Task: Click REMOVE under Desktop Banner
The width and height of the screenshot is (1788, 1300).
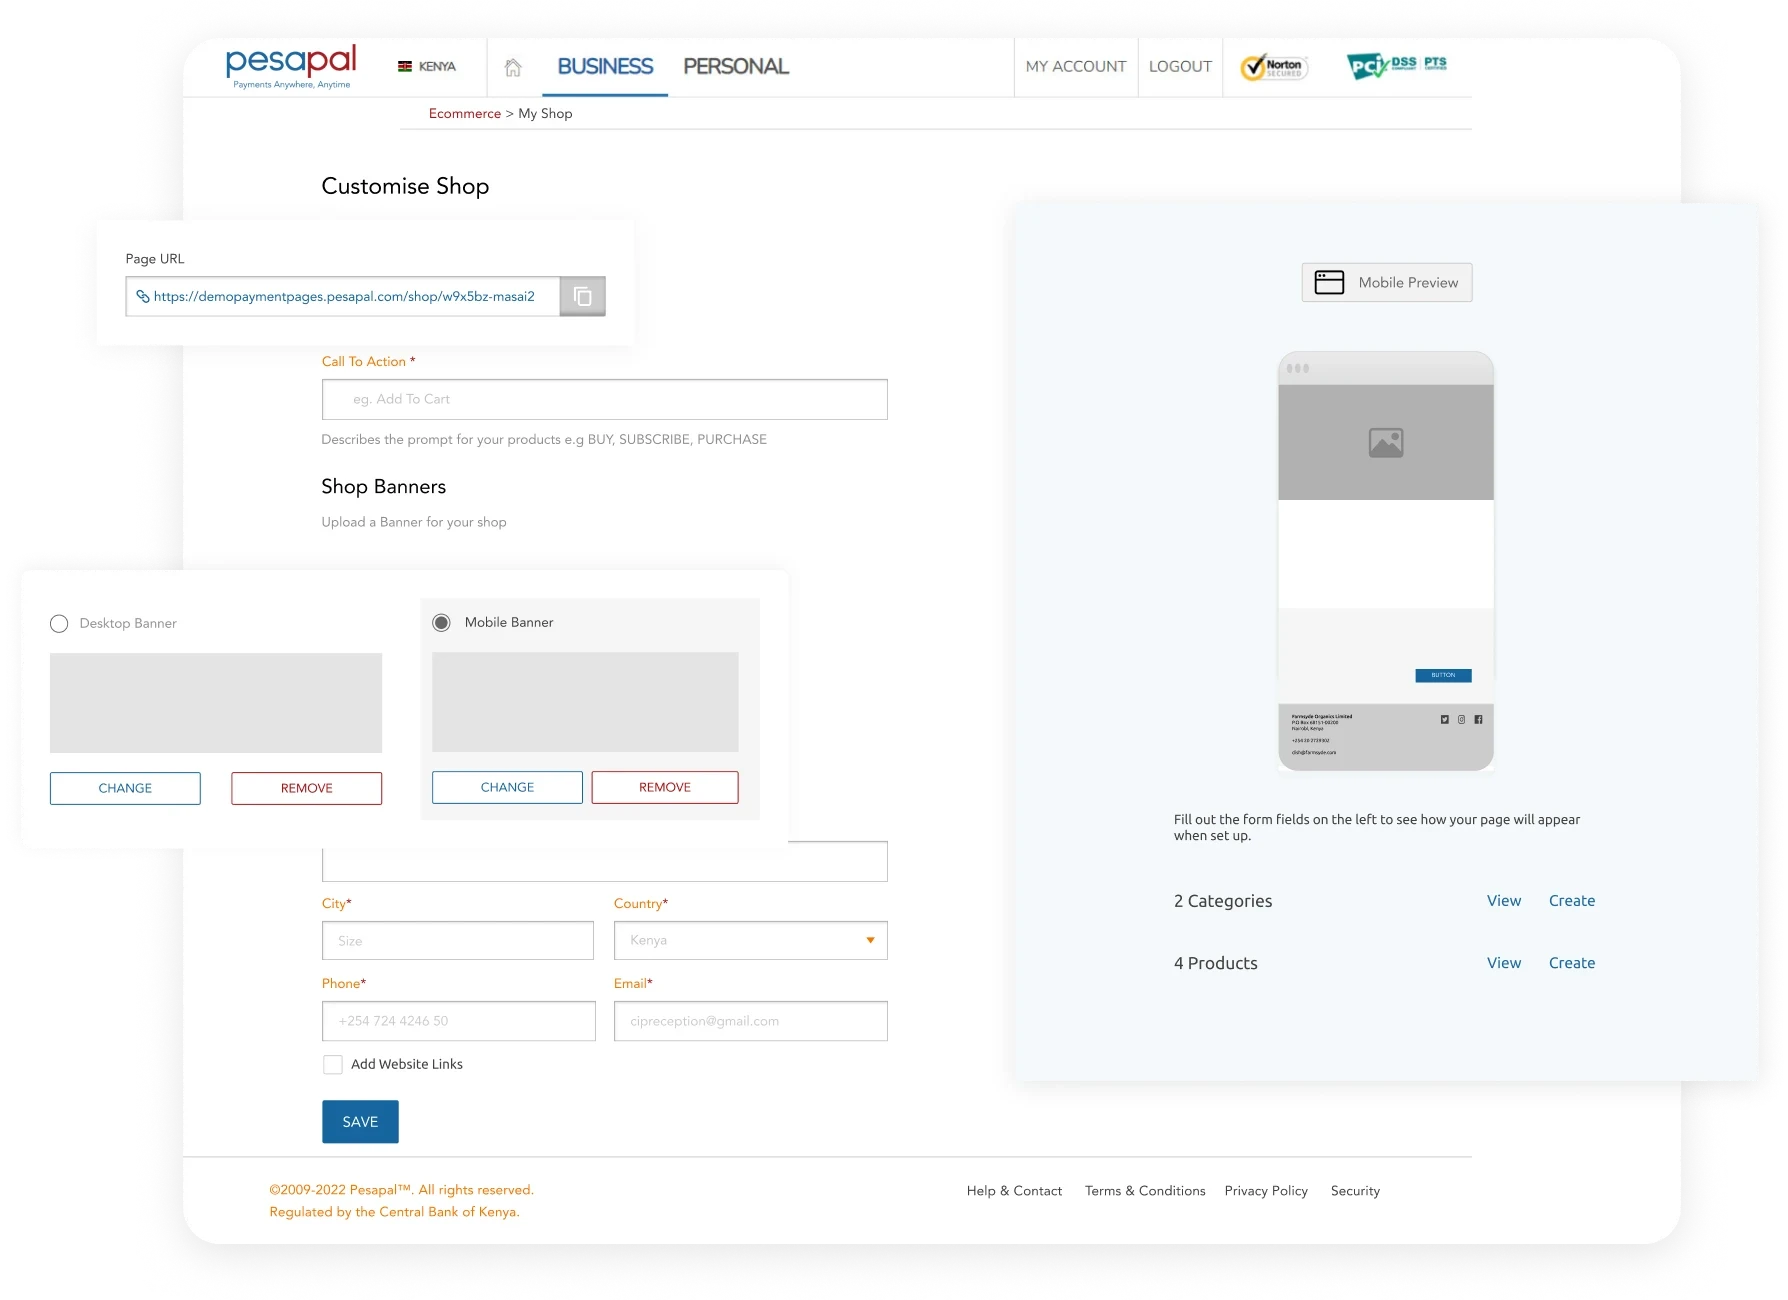Action: (x=306, y=789)
